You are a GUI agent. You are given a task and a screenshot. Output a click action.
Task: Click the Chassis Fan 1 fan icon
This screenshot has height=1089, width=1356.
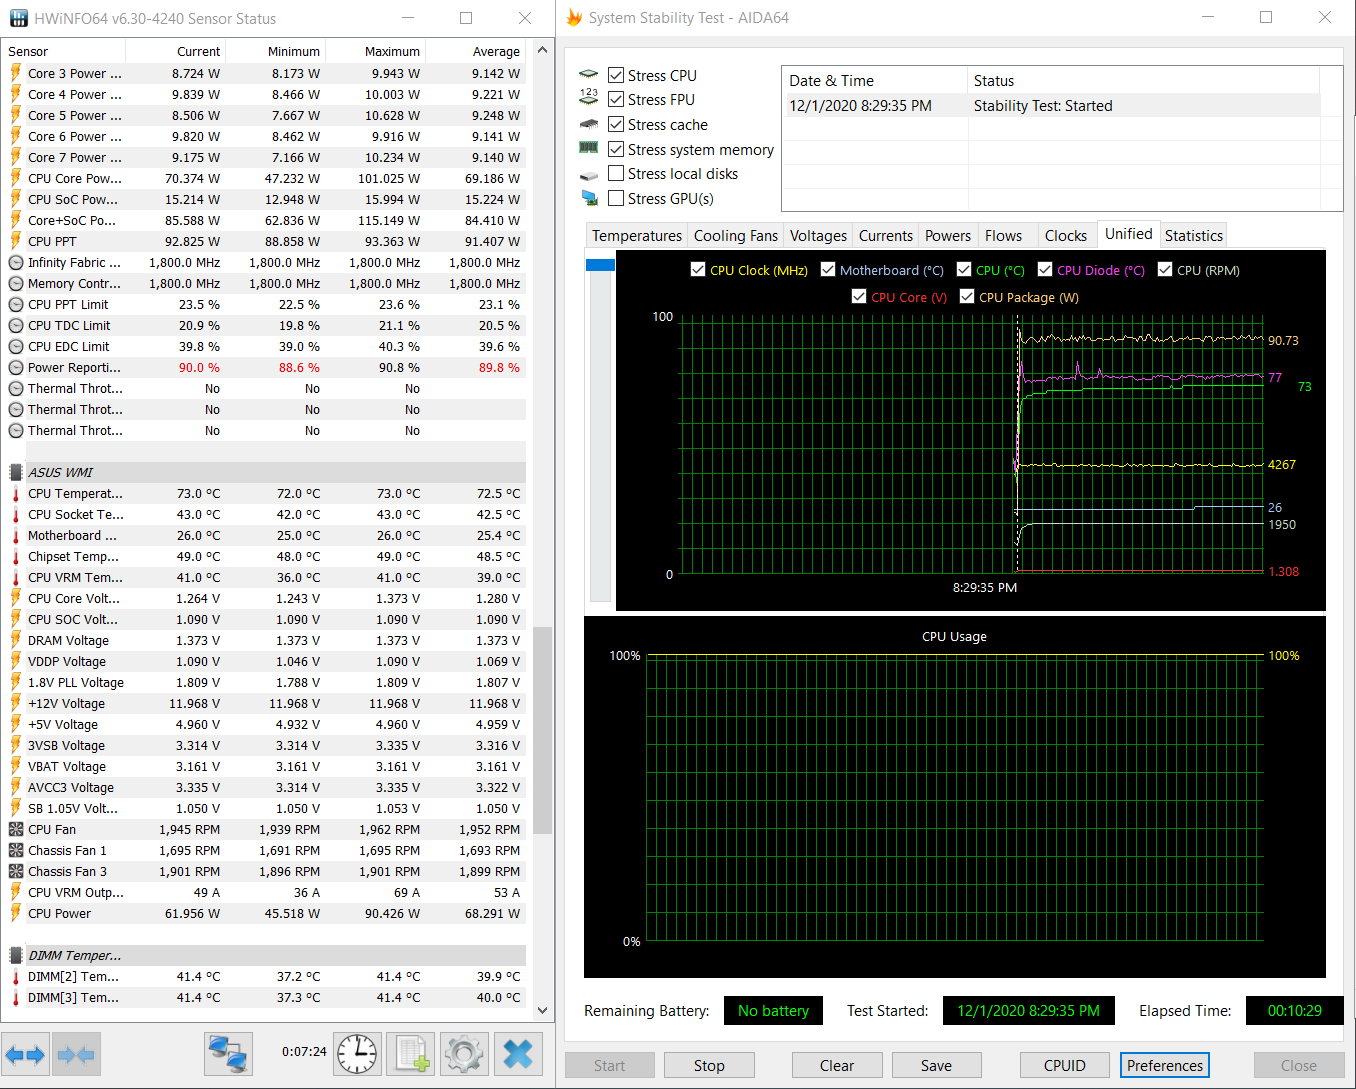(15, 850)
